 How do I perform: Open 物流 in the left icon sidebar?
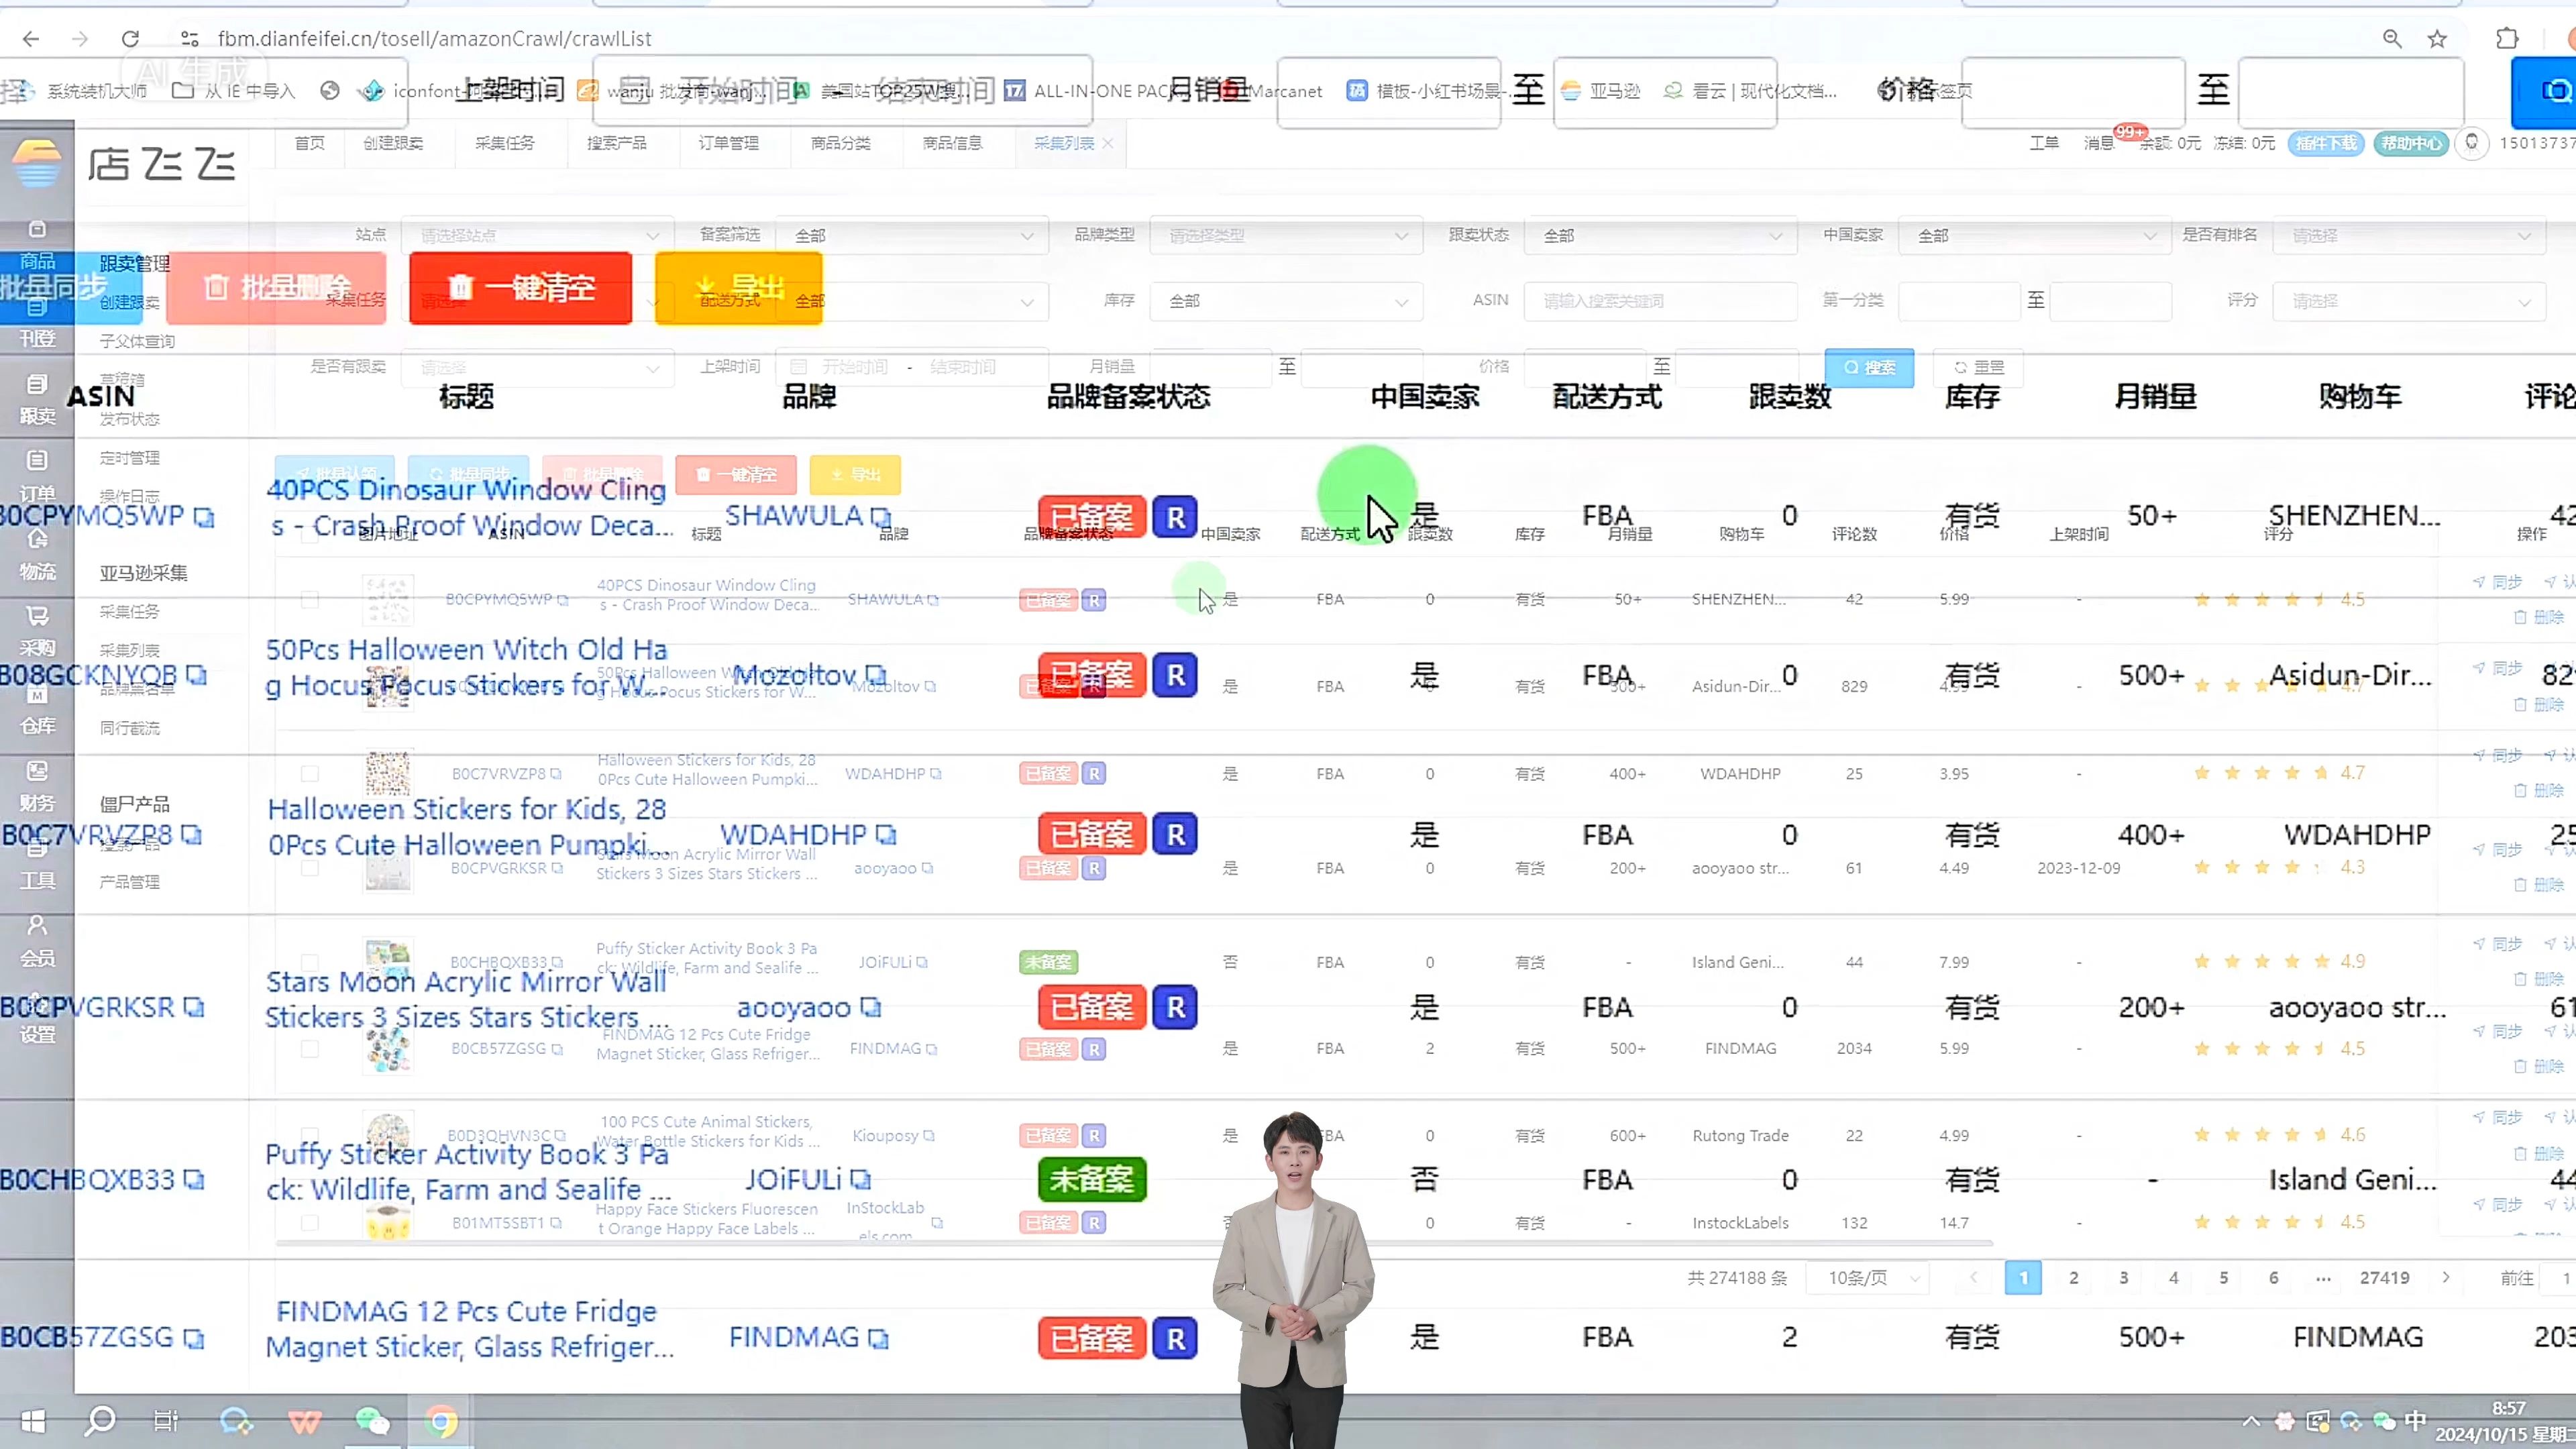pyautogui.click(x=37, y=556)
